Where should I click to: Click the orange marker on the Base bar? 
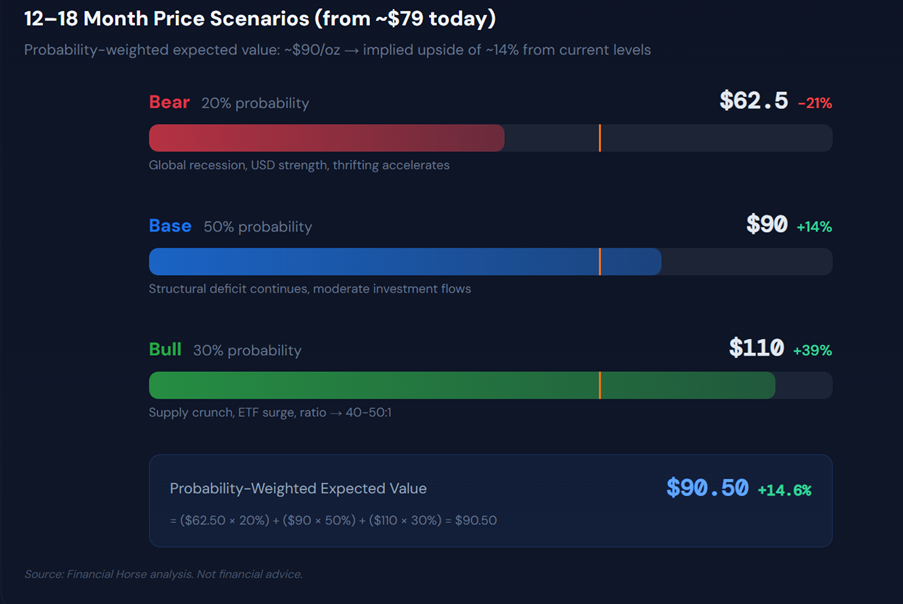tap(600, 262)
